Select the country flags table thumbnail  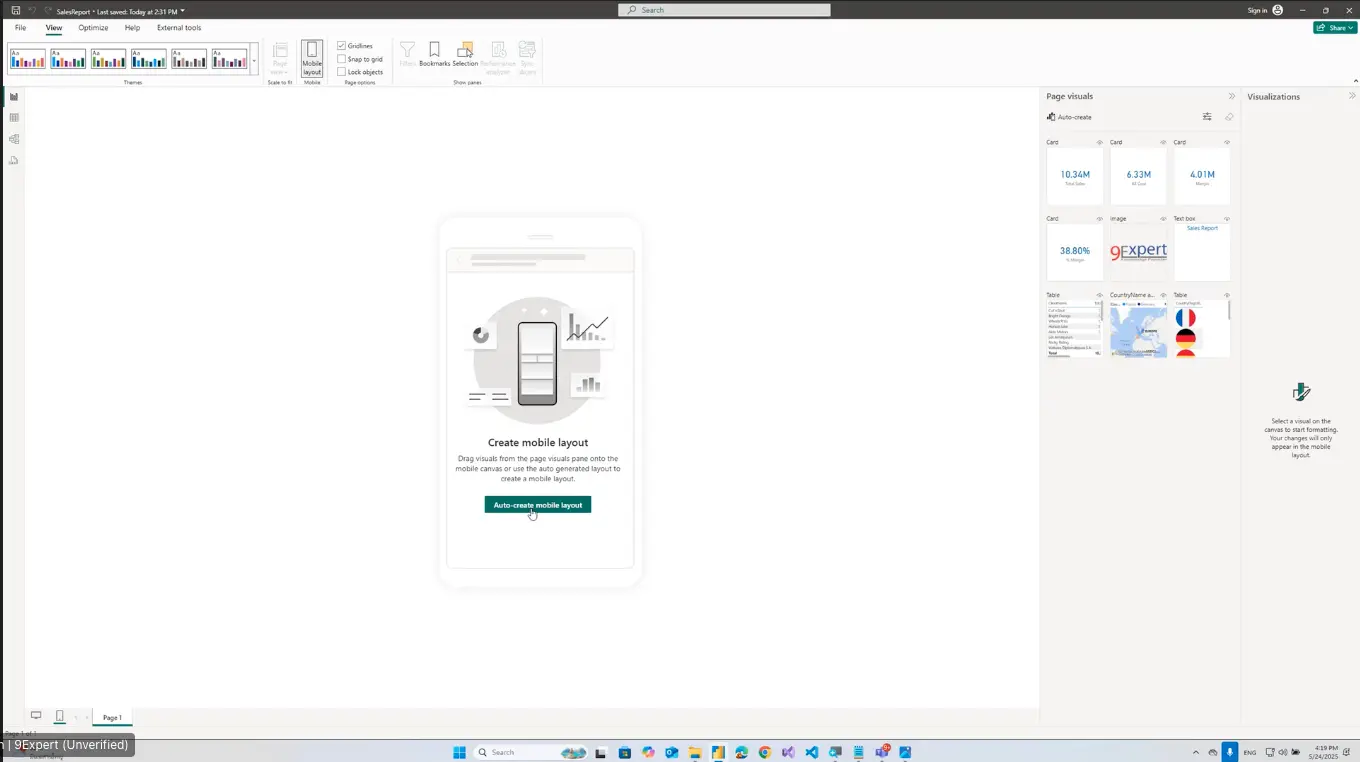click(x=1202, y=329)
